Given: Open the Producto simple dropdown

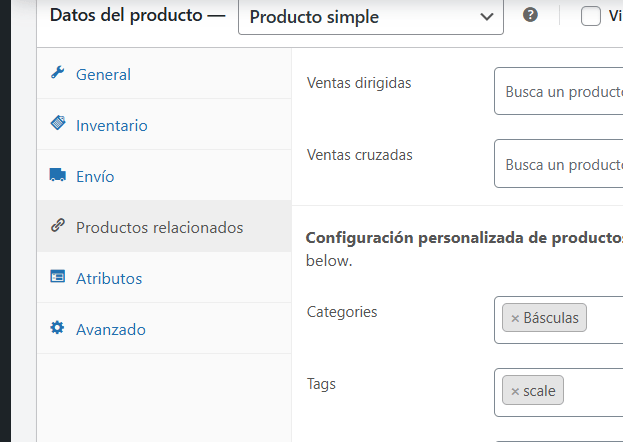Looking at the screenshot, I should click(370, 17).
